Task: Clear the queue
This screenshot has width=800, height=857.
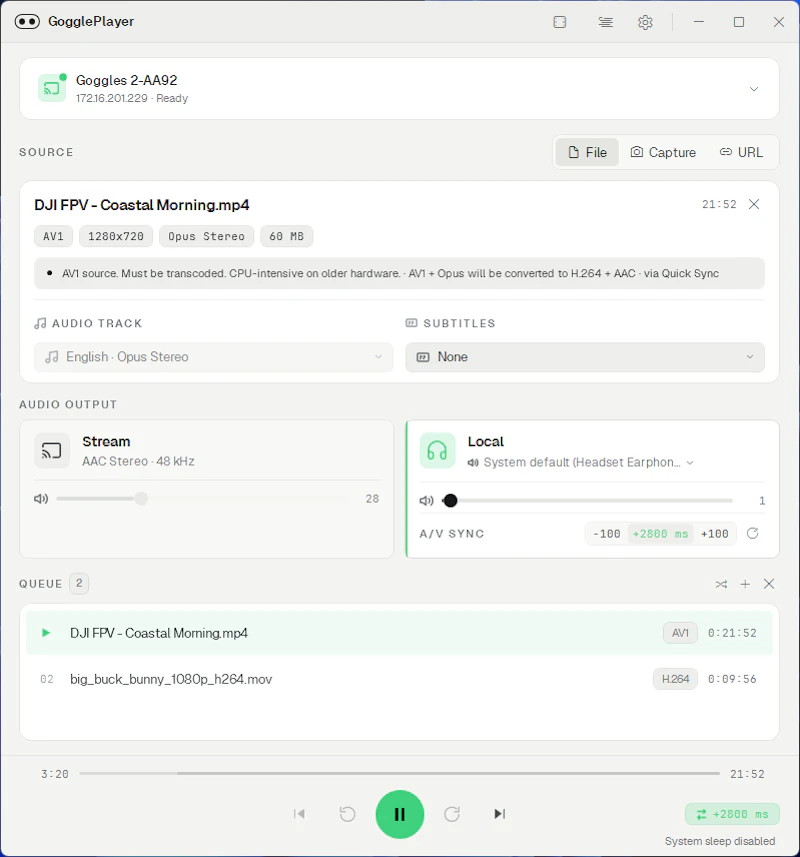Action: 769,584
